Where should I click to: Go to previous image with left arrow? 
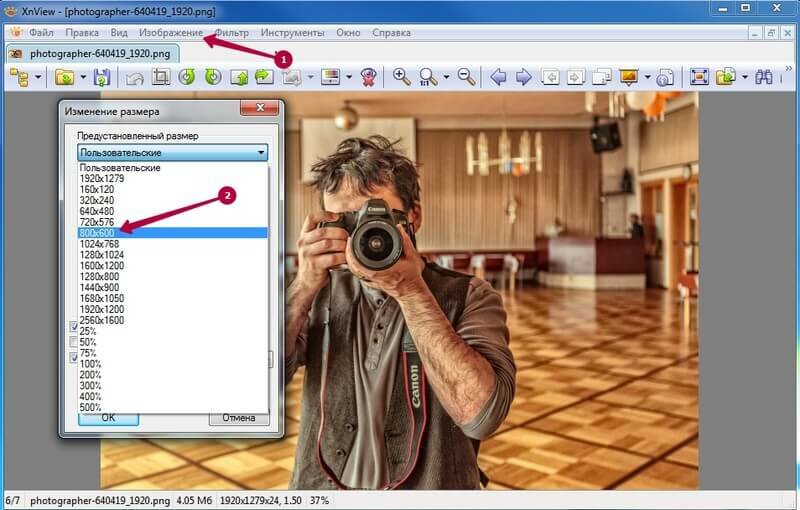click(x=497, y=77)
